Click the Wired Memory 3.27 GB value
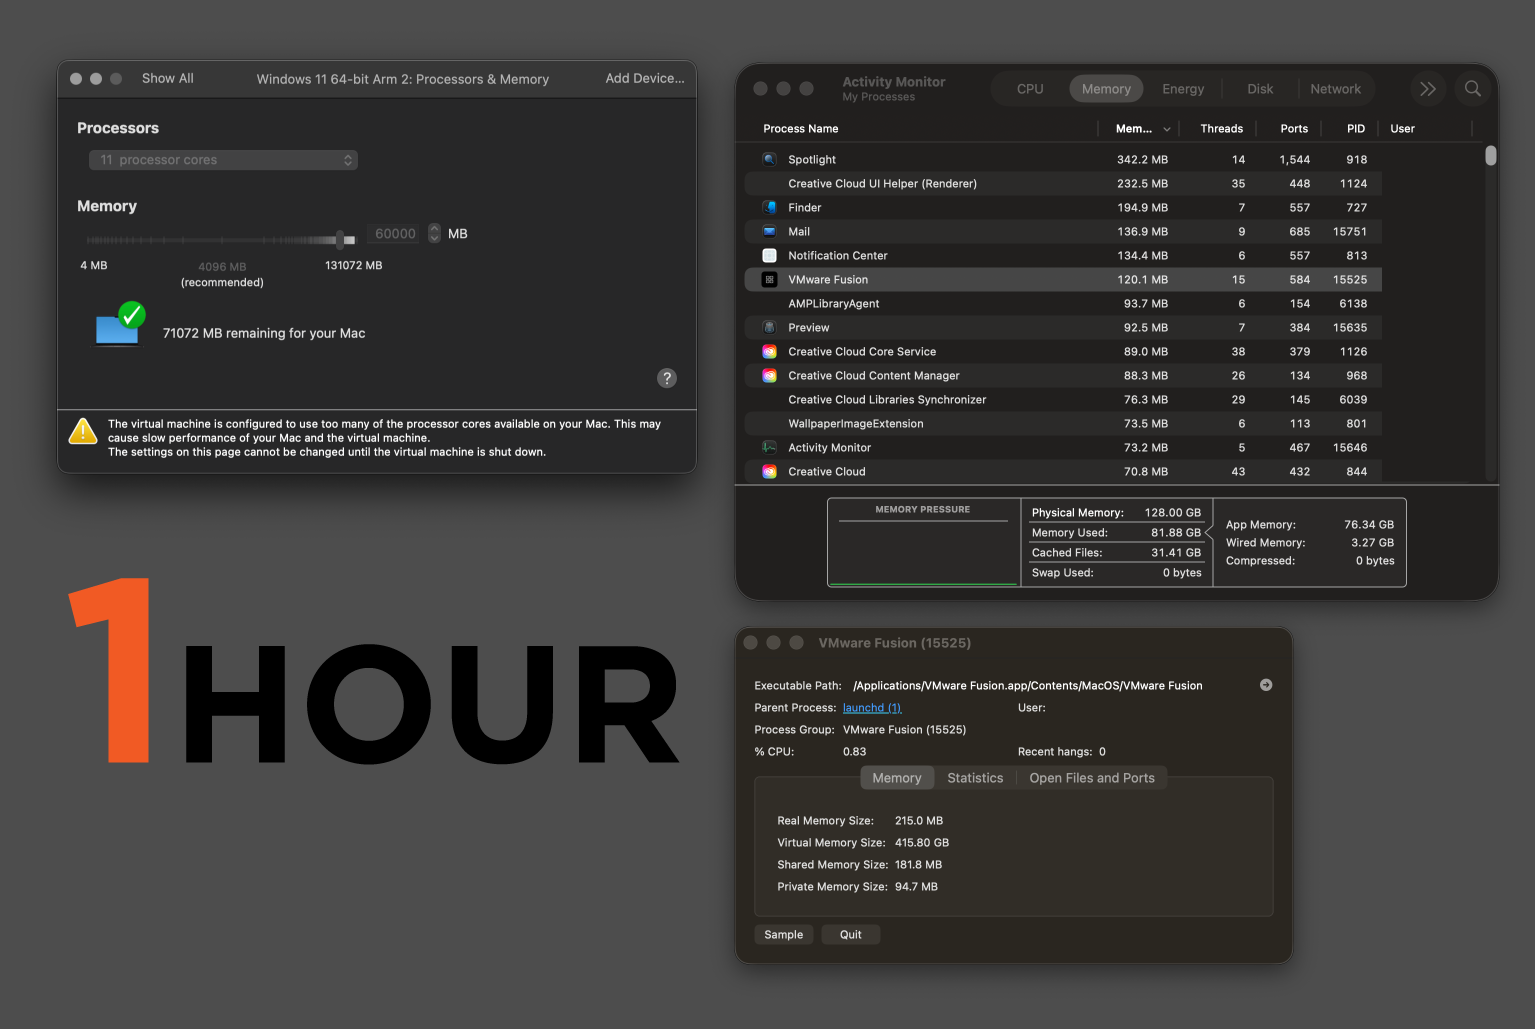Screen dimensions: 1535x1029 (x=1372, y=543)
